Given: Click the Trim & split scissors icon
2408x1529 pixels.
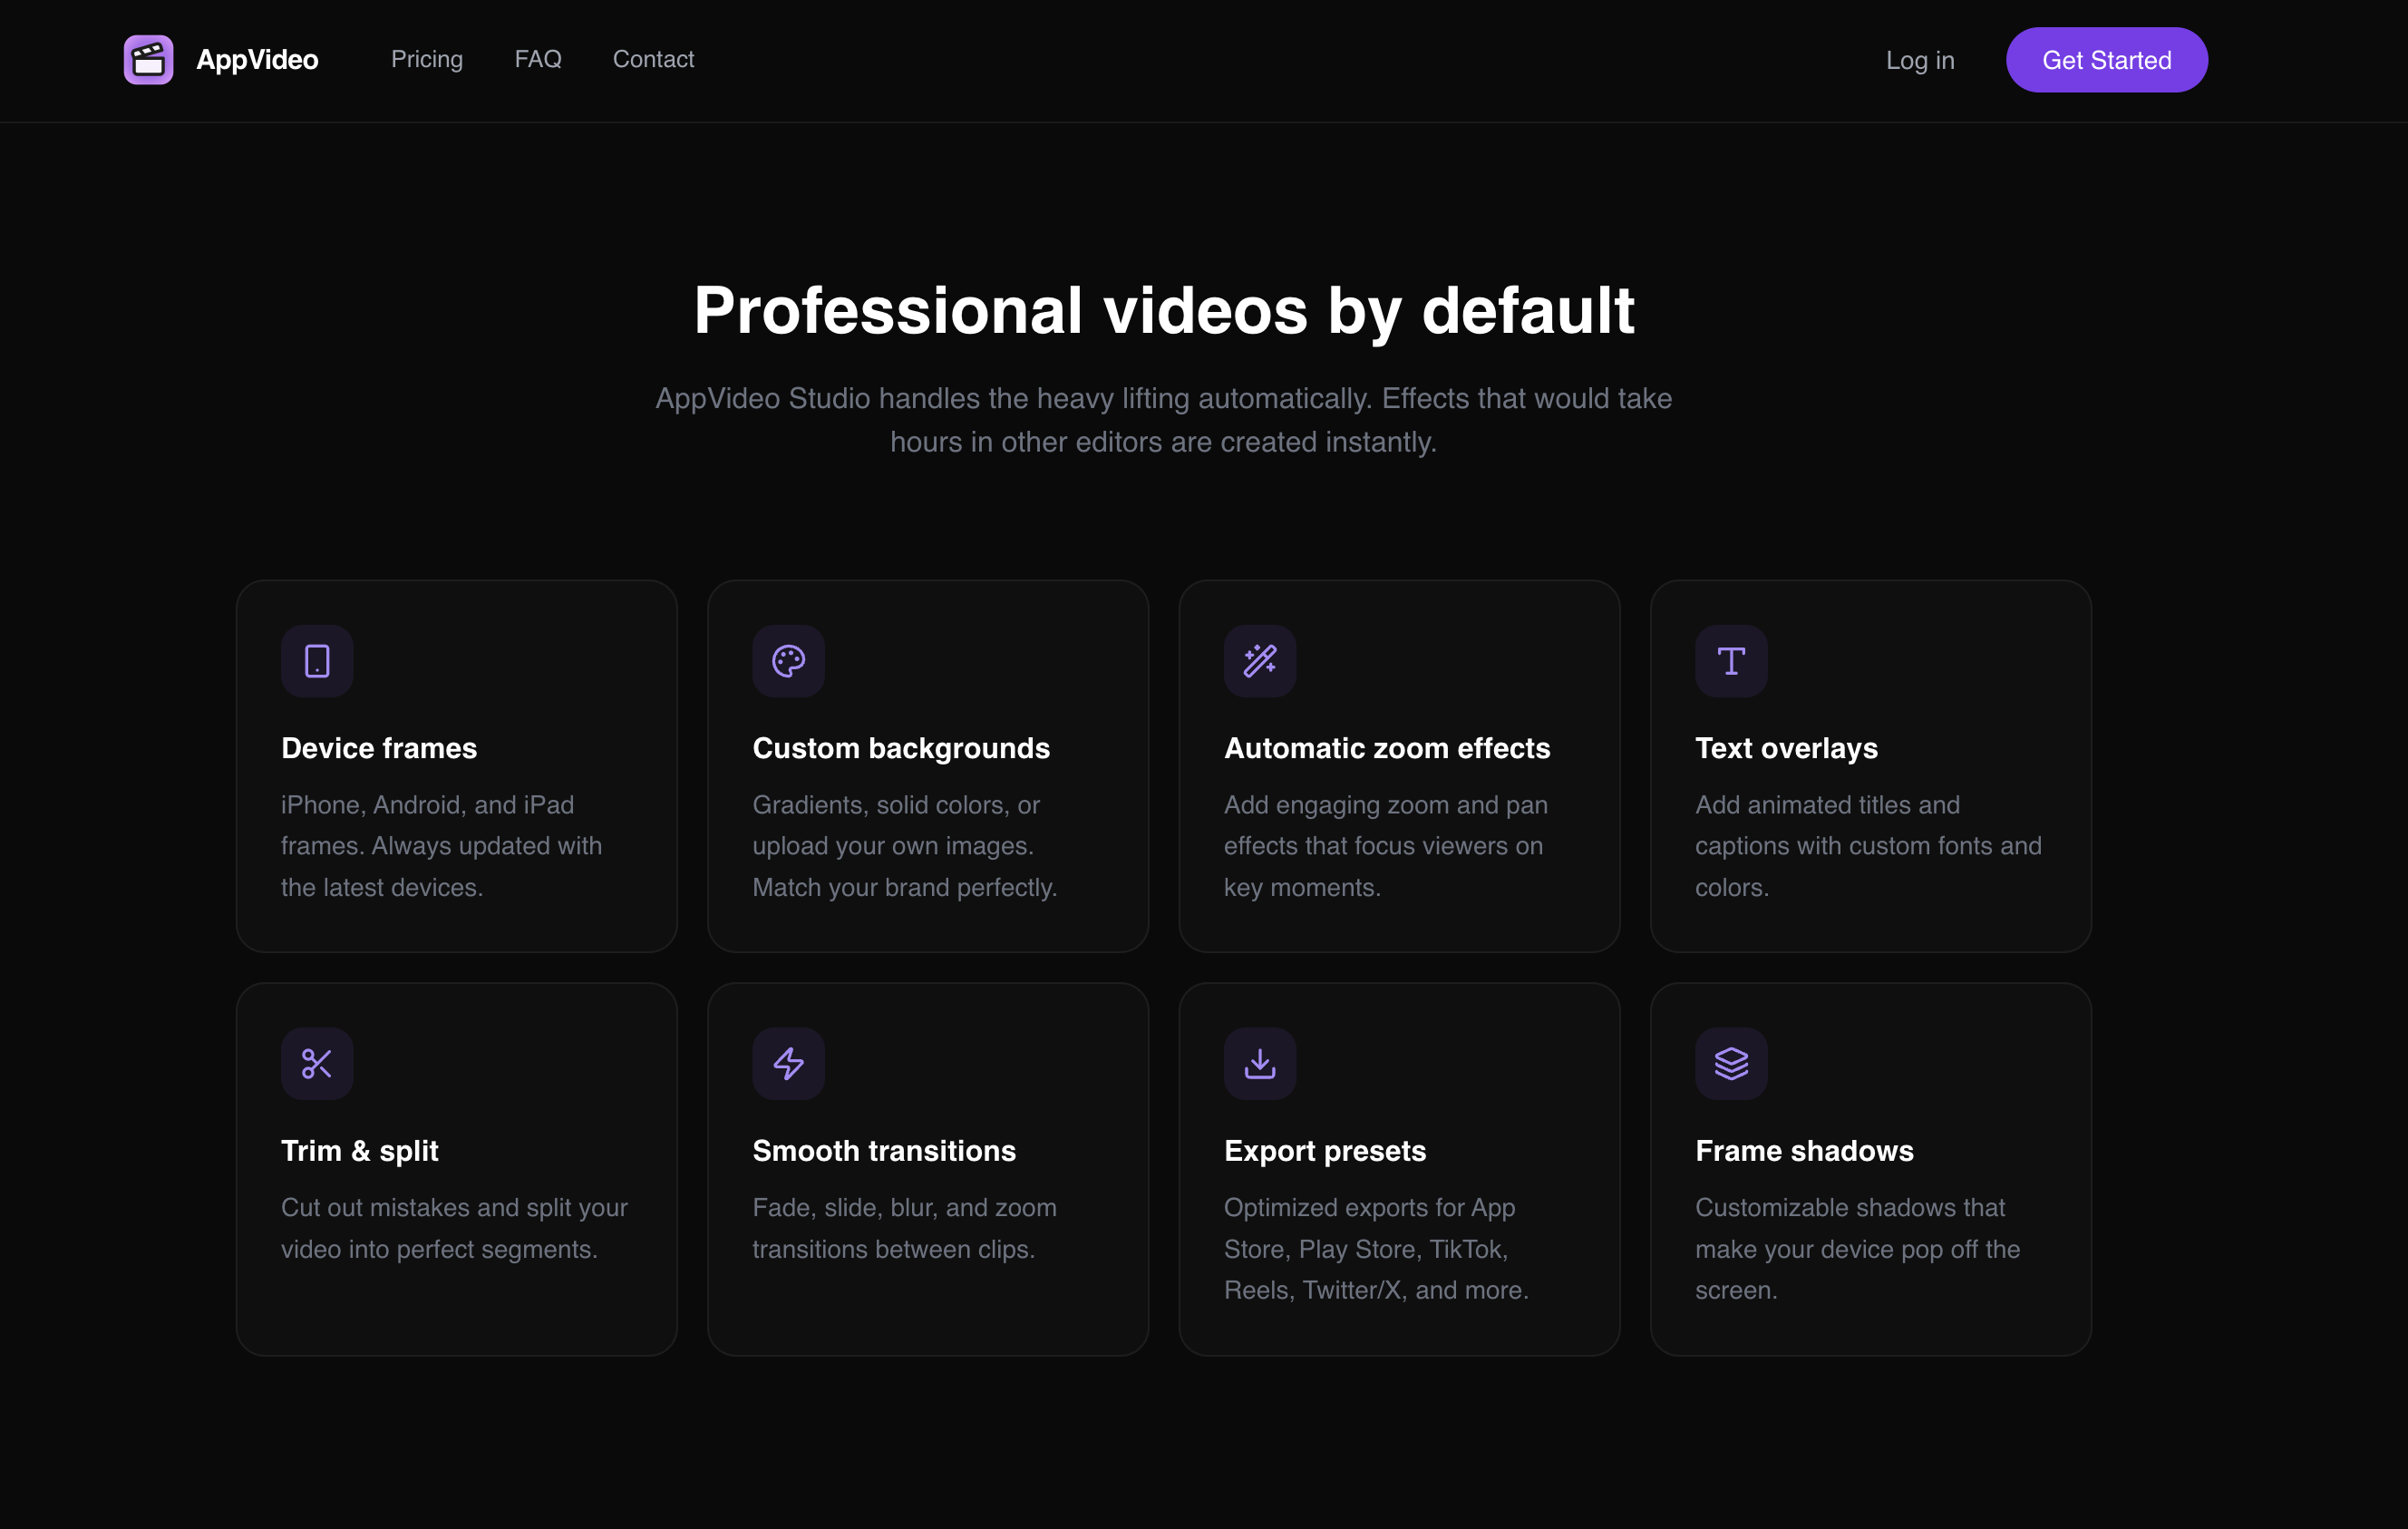Looking at the screenshot, I should point(316,1063).
